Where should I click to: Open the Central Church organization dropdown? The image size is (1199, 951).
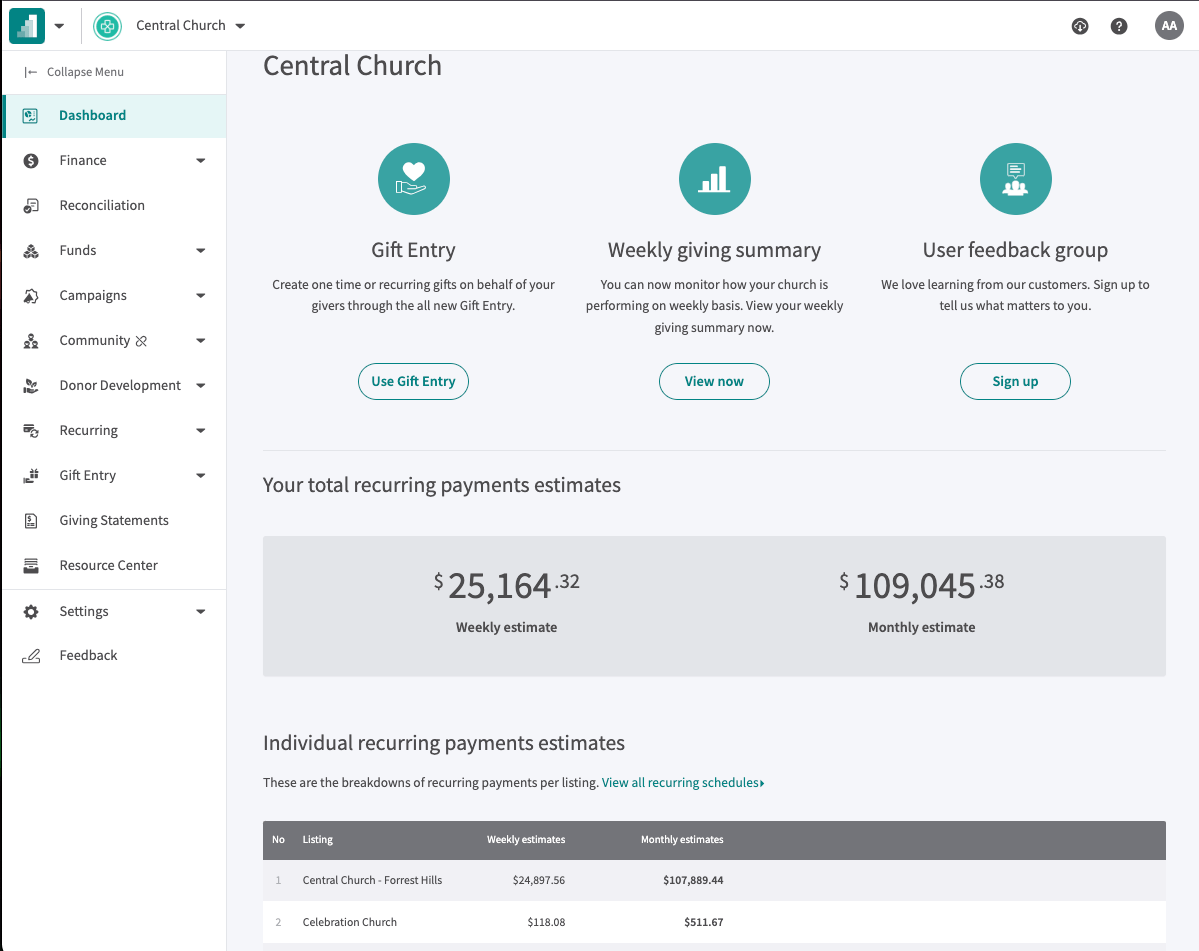240,26
